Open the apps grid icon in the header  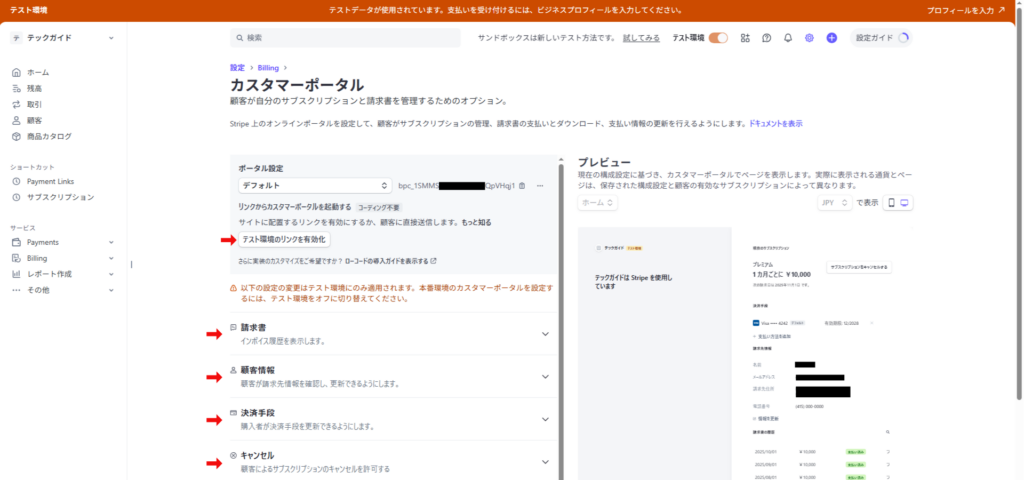point(745,38)
